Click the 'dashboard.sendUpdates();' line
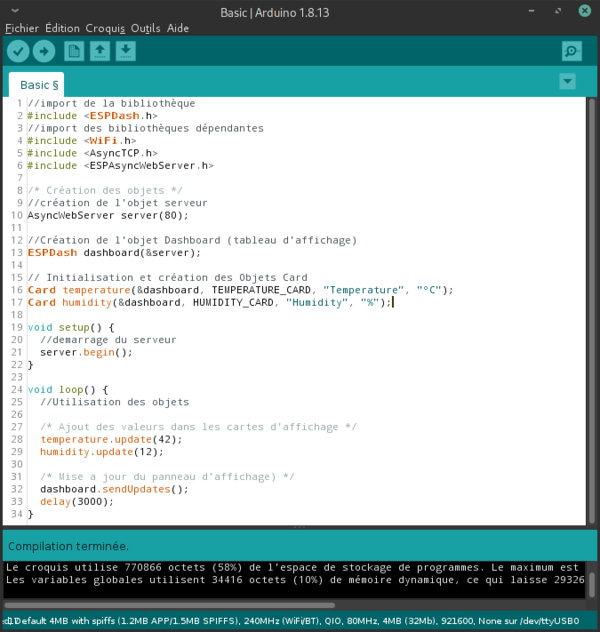Image resolution: width=600 pixels, height=632 pixels. click(114, 489)
